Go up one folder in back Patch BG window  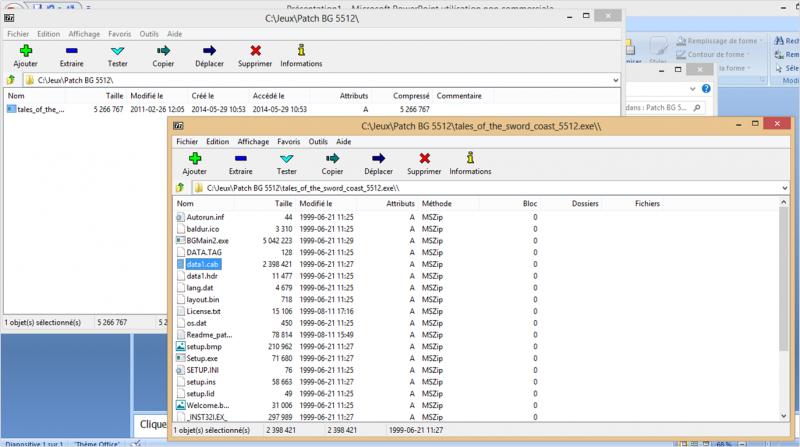click(11, 80)
